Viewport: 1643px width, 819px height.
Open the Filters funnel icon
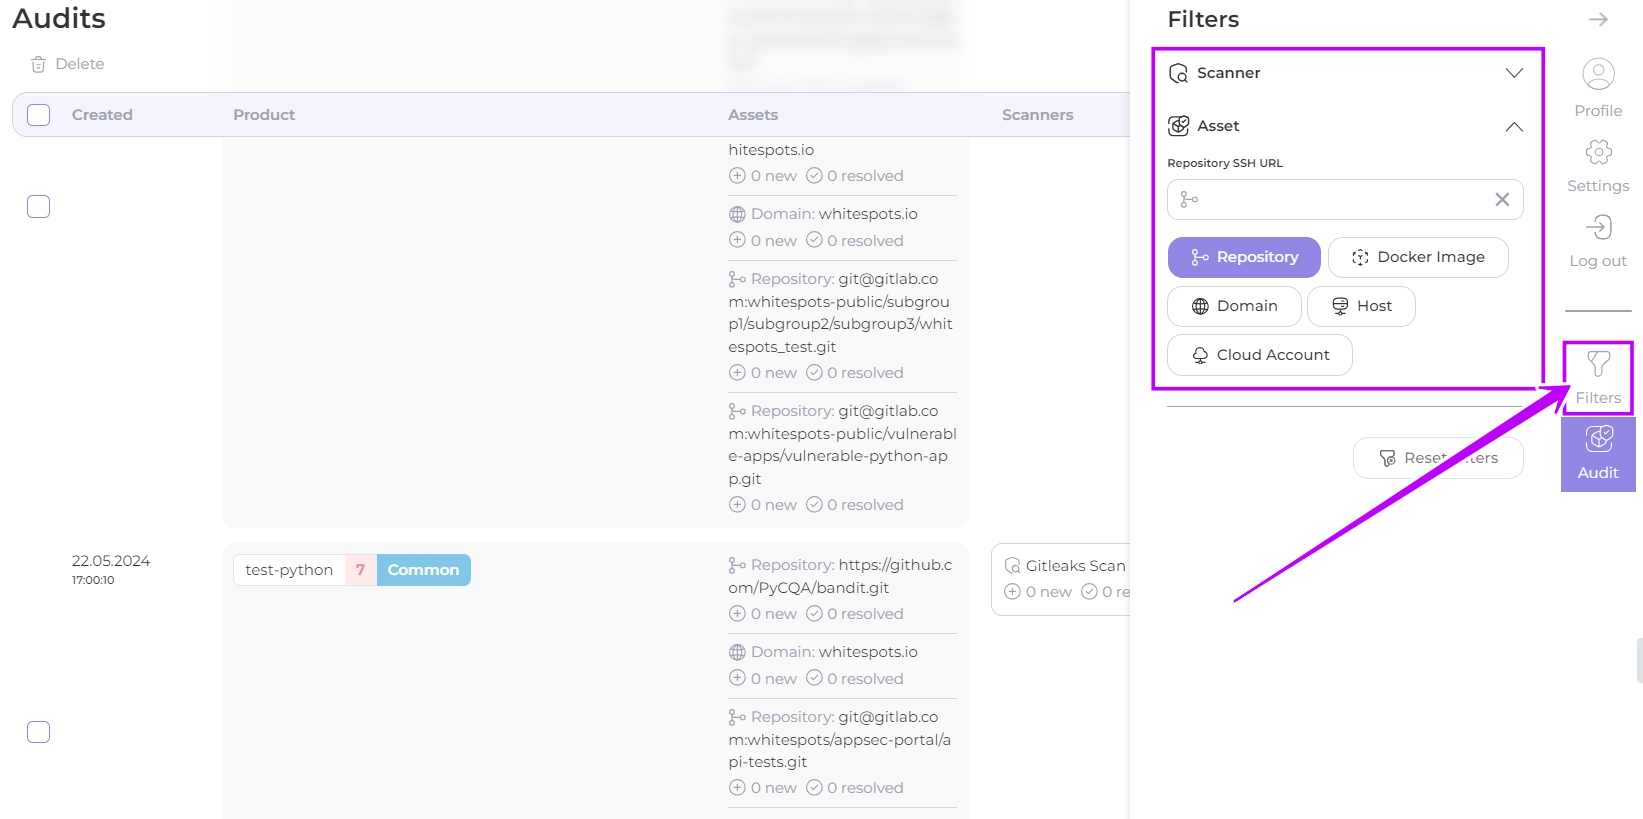1598,366
